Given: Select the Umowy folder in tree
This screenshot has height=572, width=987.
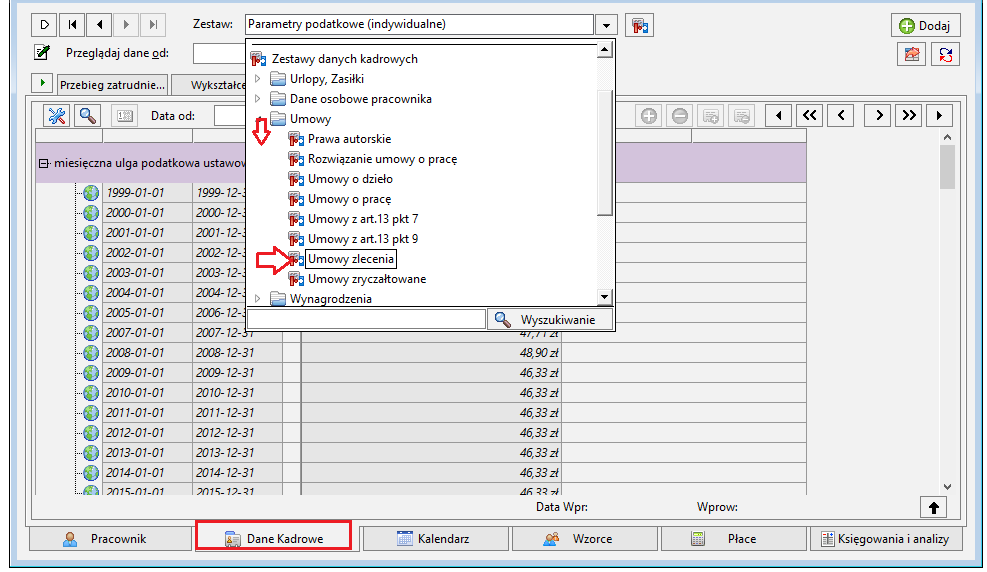Looking at the screenshot, I should (x=310, y=119).
